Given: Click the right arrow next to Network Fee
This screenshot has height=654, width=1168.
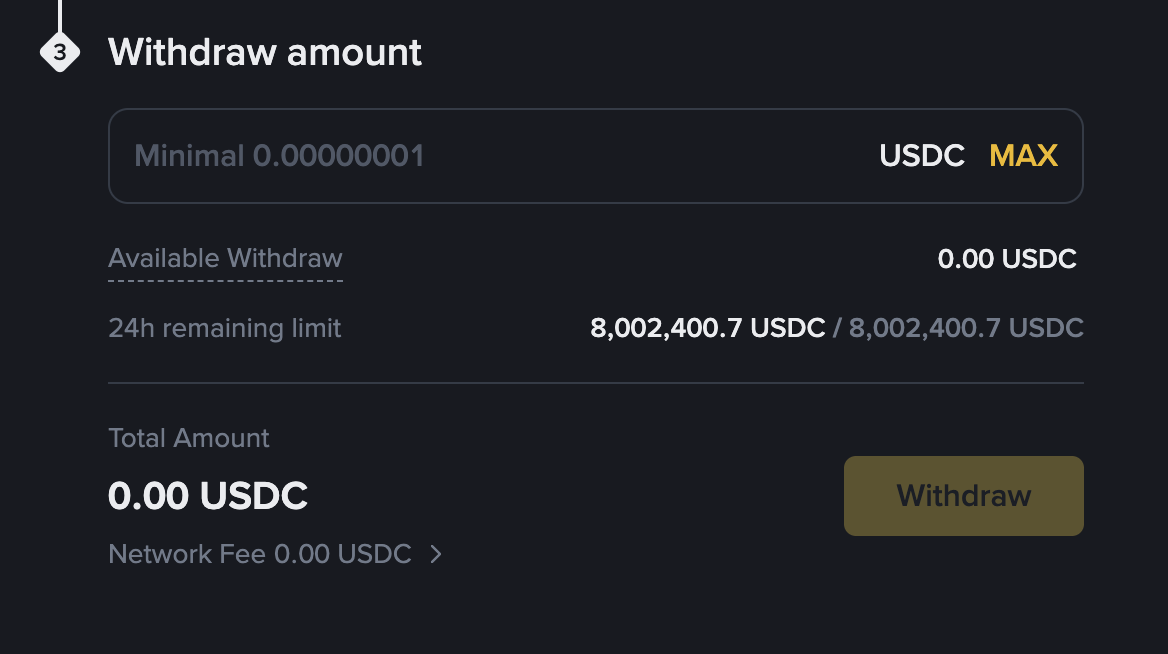Looking at the screenshot, I should click(x=435, y=554).
